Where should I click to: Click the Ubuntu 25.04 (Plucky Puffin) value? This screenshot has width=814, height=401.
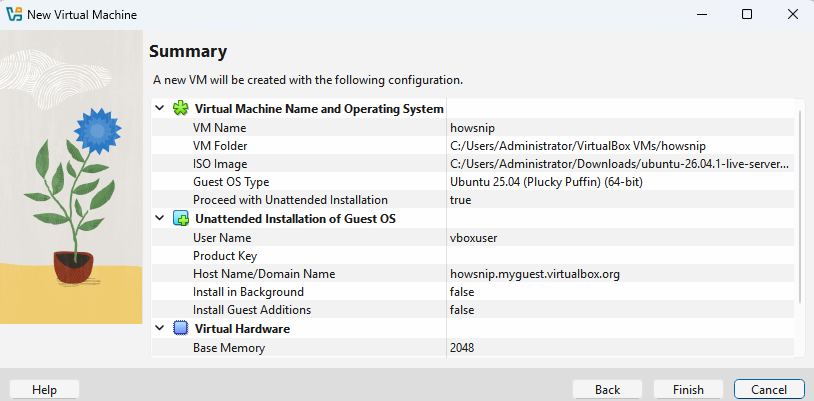pos(547,182)
